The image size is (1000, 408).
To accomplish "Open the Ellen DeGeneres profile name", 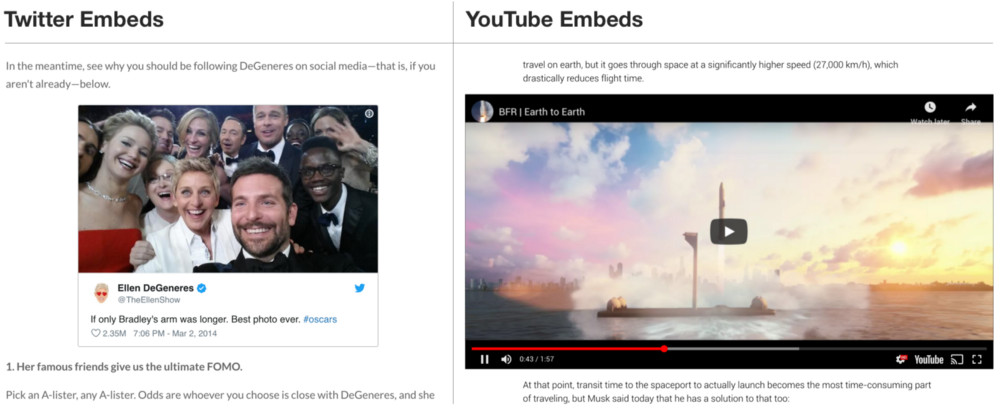I will [157, 288].
